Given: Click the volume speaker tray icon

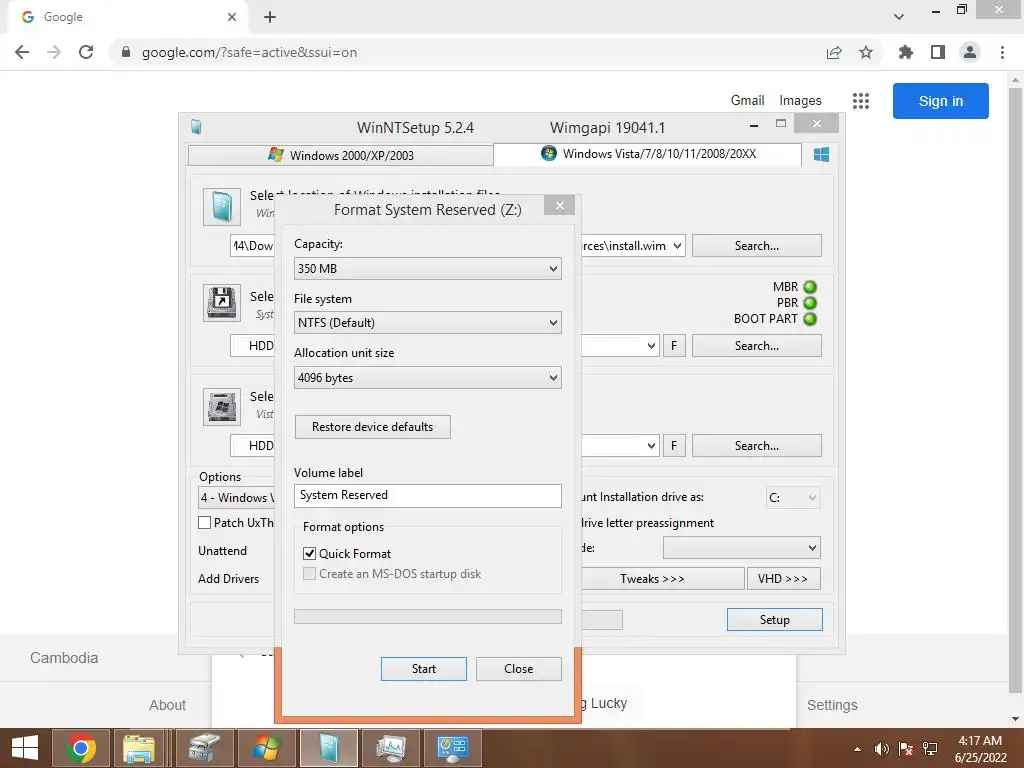Looking at the screenshot, I should [x=882, y=749].
